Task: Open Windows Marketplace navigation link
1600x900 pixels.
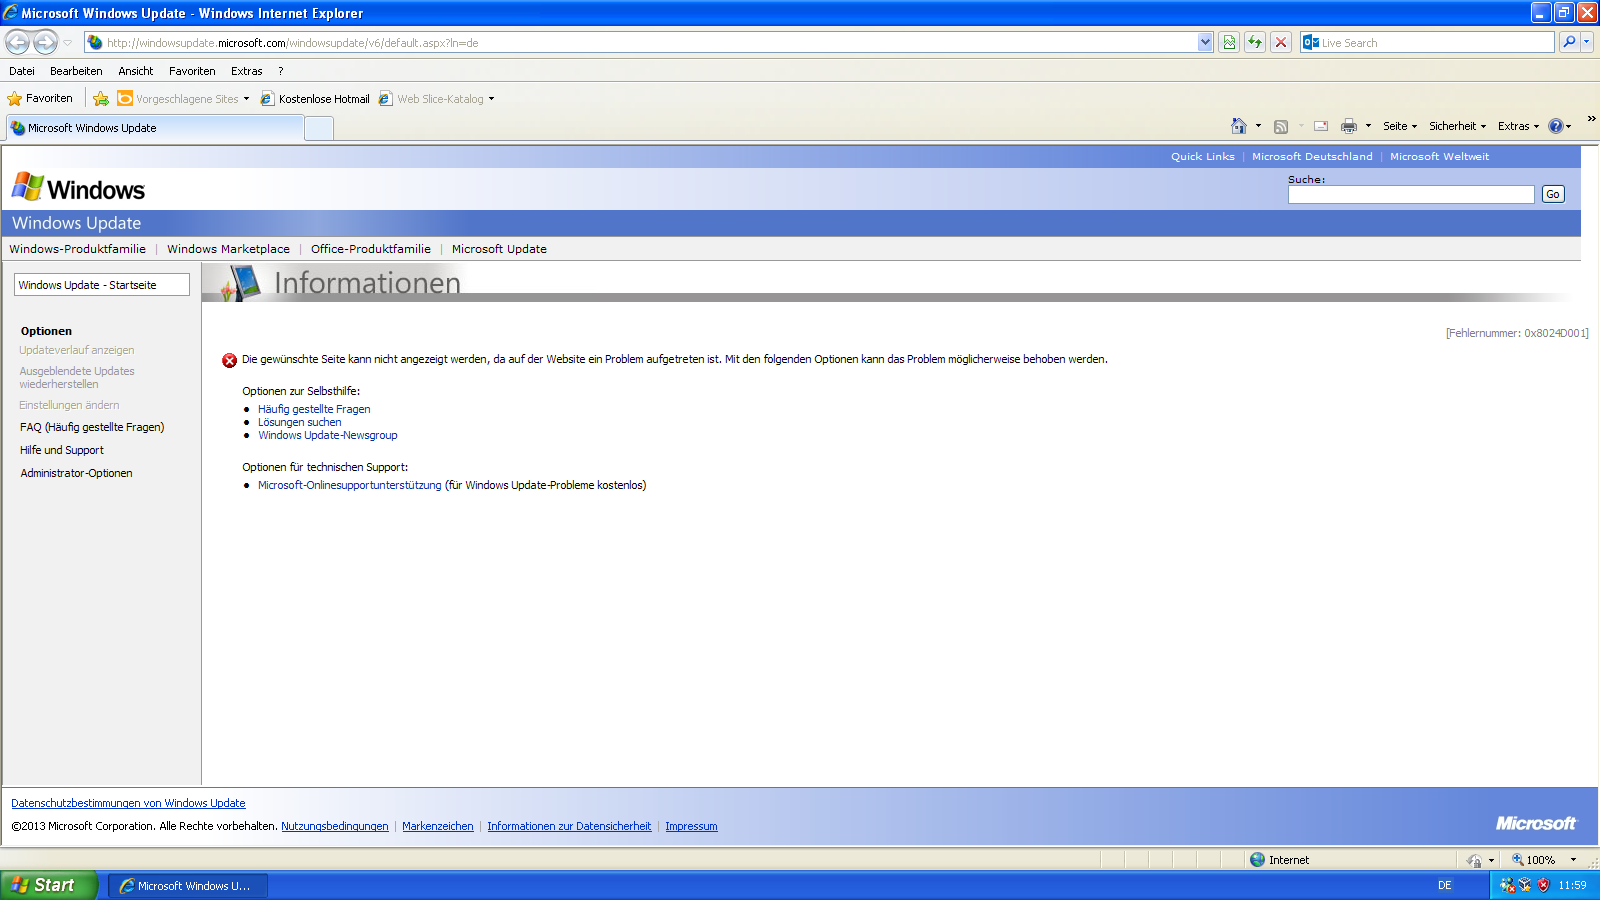Action: [228, 249]
